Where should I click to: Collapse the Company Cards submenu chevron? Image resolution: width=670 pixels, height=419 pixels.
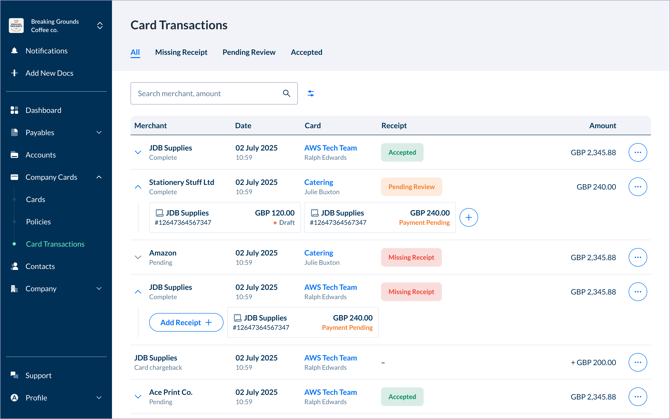point(99,177)
